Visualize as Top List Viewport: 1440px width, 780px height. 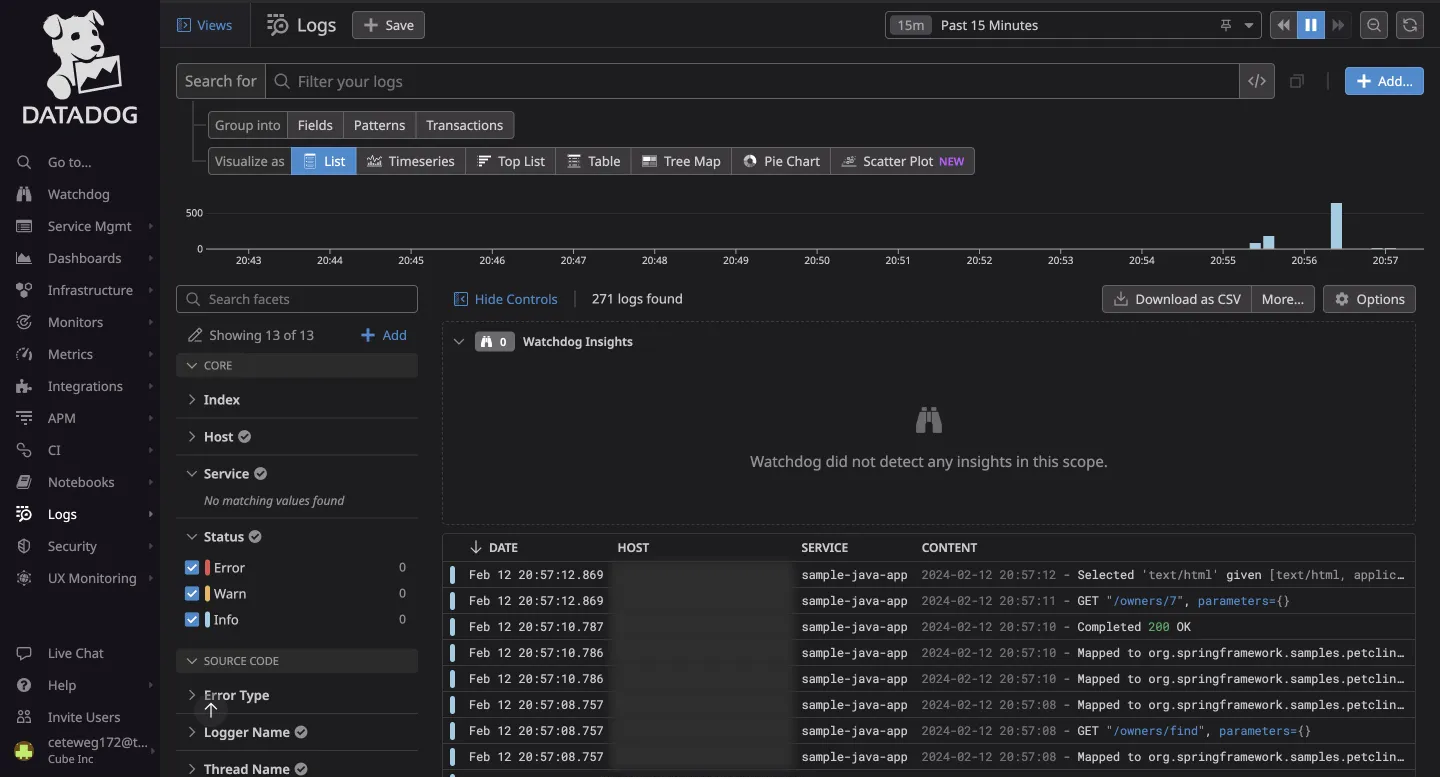click(x=511, y=161)
